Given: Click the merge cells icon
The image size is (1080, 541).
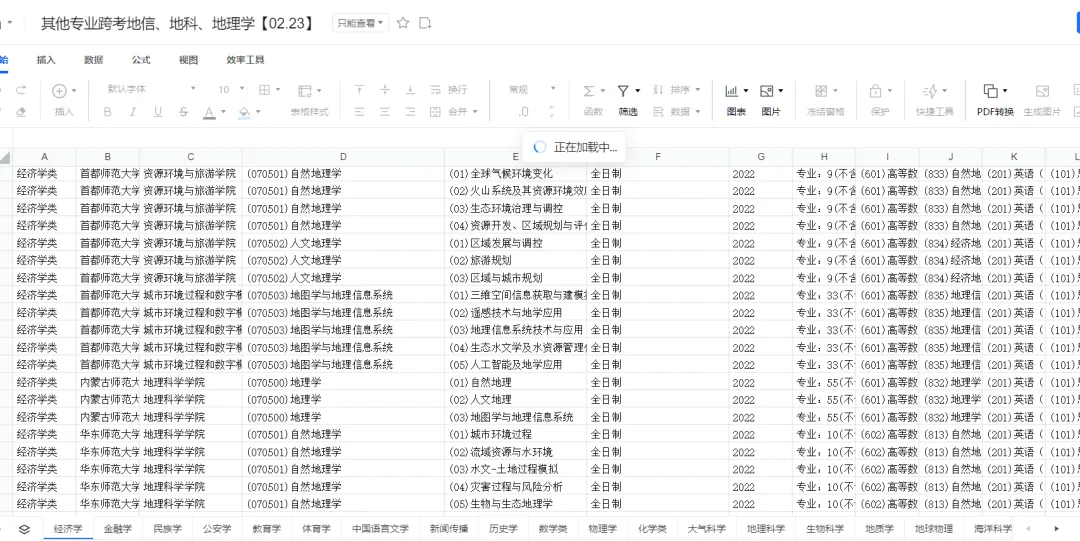Looking at the screenshot, I should pos(435,112).
